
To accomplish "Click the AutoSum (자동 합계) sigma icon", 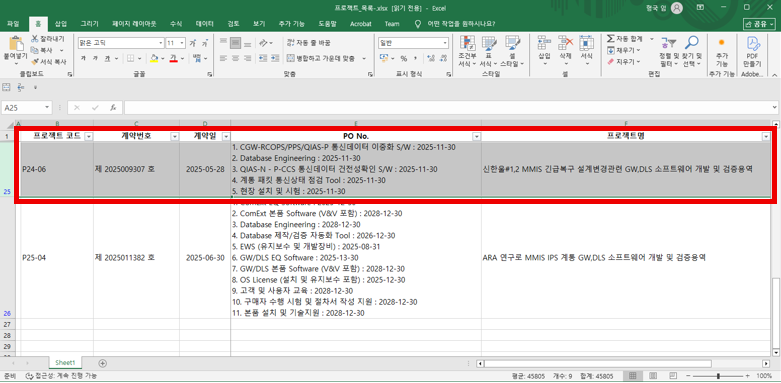I will pyautogui.click(x=611, y=39).
